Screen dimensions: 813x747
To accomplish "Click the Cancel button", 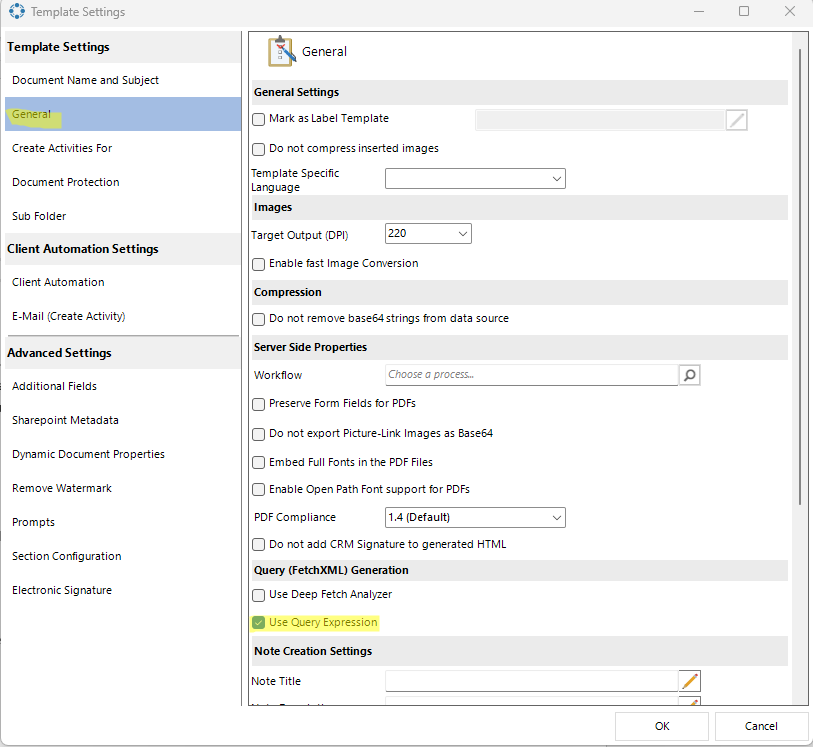I will click(761, 726).
